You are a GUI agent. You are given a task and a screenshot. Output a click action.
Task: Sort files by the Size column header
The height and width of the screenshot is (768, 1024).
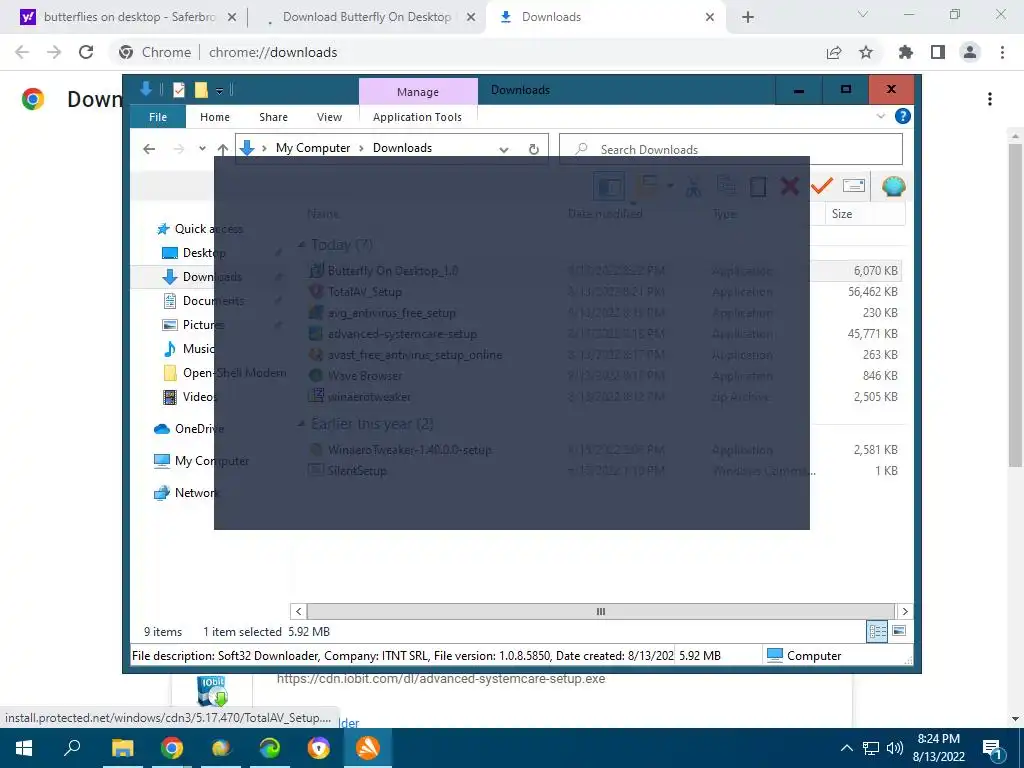(x=842, y=214)
